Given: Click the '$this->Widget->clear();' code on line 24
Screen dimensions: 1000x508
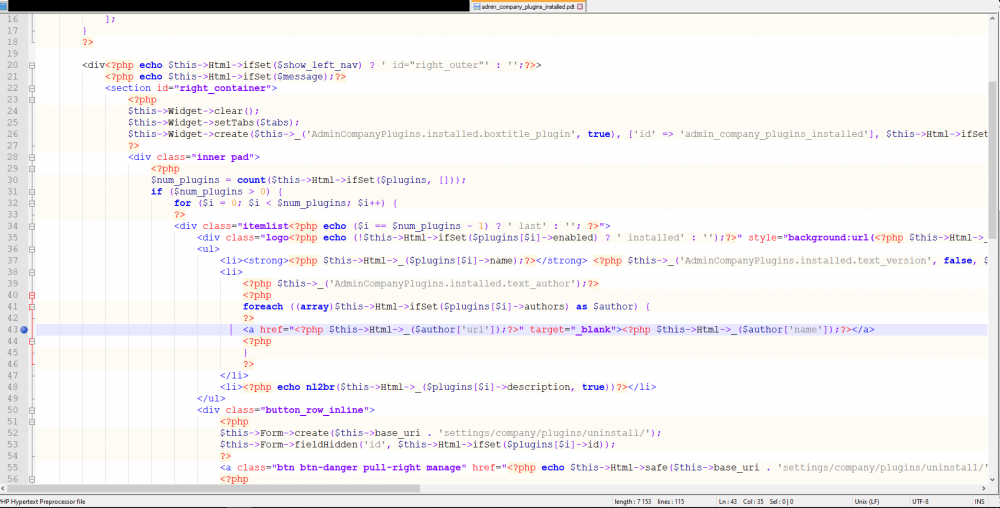Looking at the screenshot, I should click(x=194, y=111).
